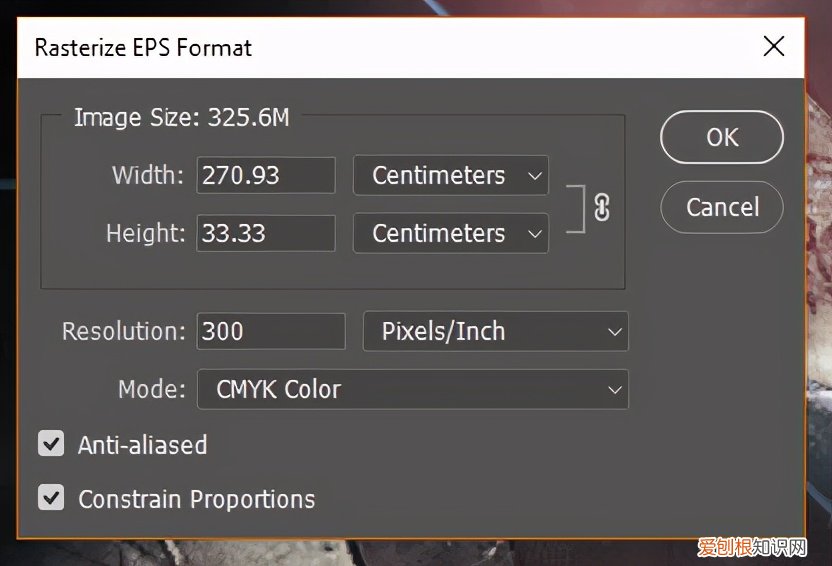Image resolution: width=832 pixels, height=566 pixels.
Task: Click the Resolution label
Action: click(124, 331)
